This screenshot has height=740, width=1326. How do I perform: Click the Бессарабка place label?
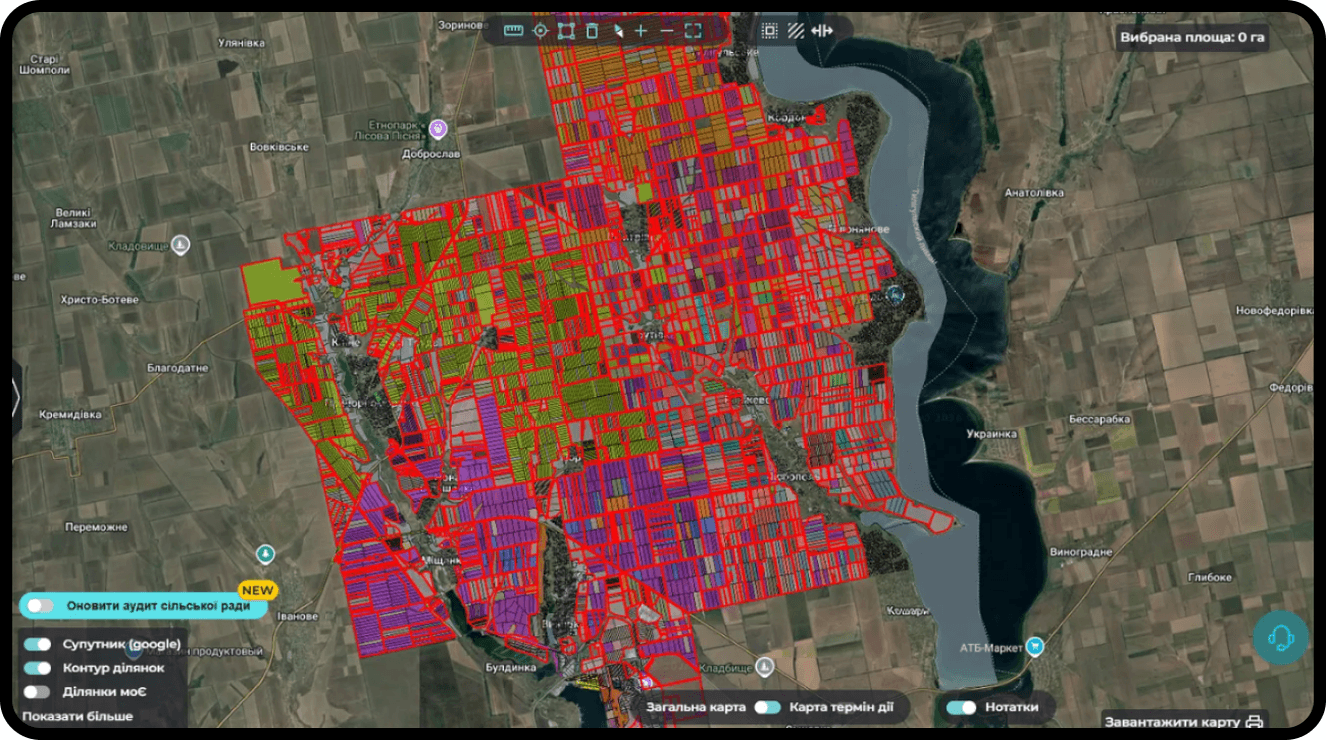point(1099,418)
